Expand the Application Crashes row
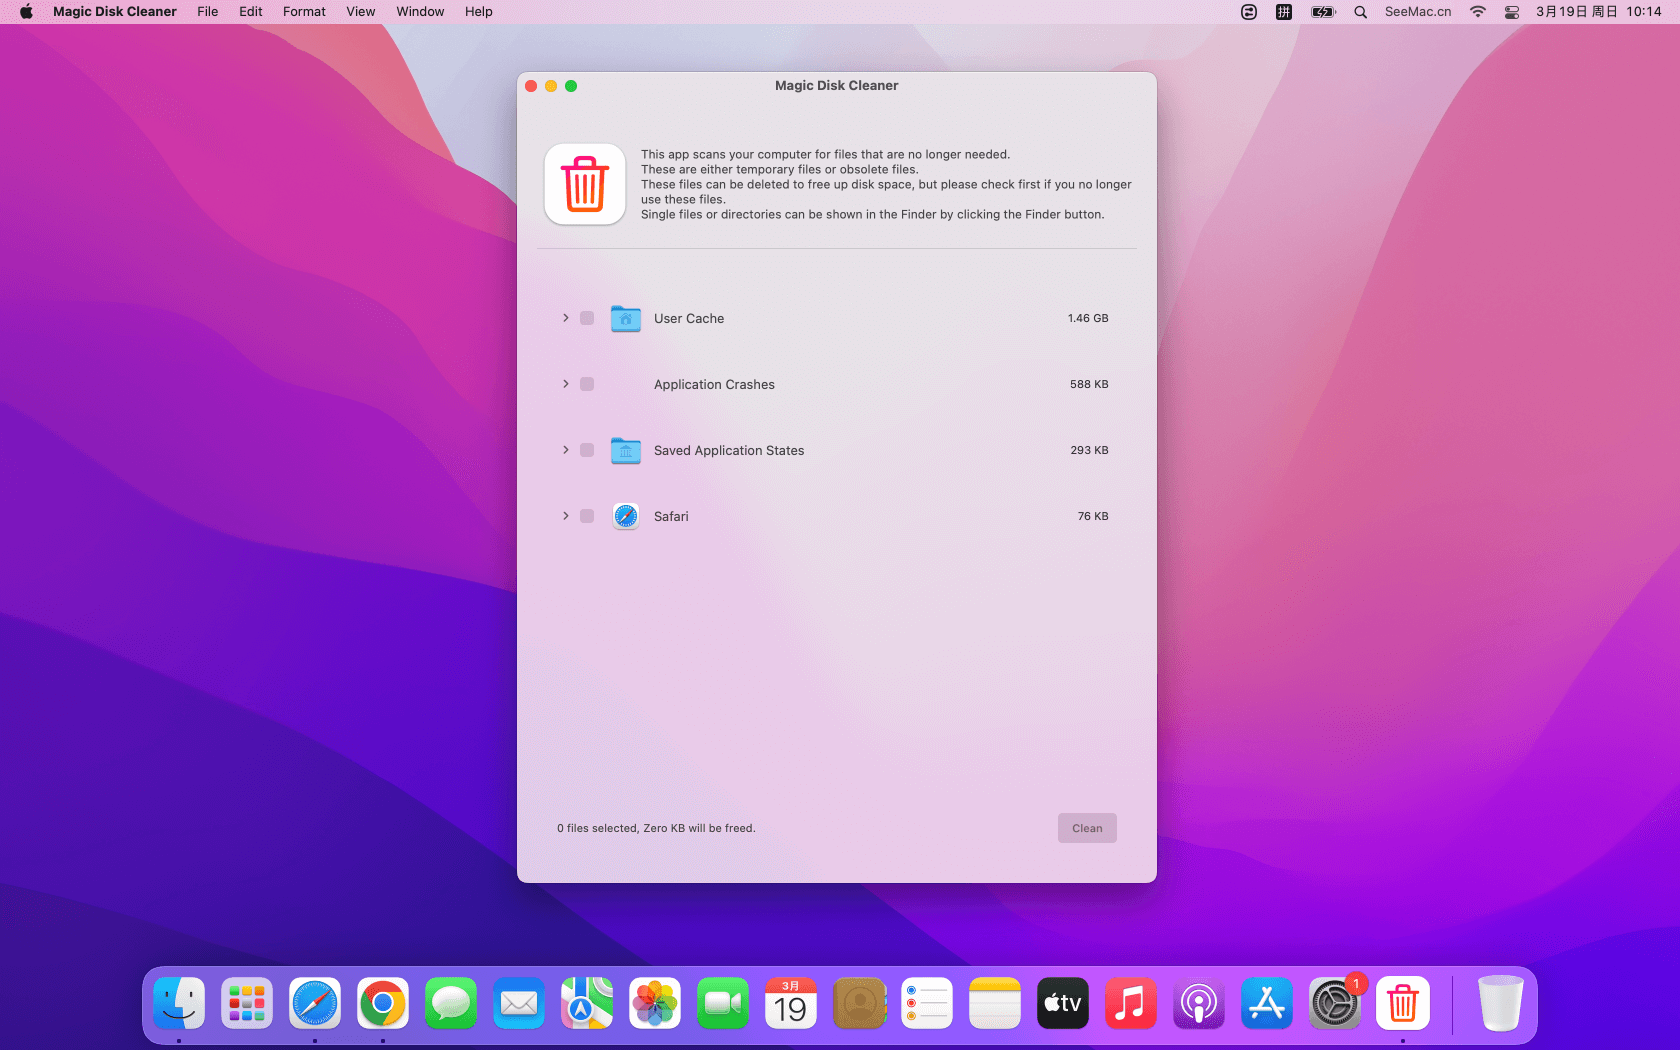The height and width of the screenshot is (1050, 1680). [x=565, y=384]
